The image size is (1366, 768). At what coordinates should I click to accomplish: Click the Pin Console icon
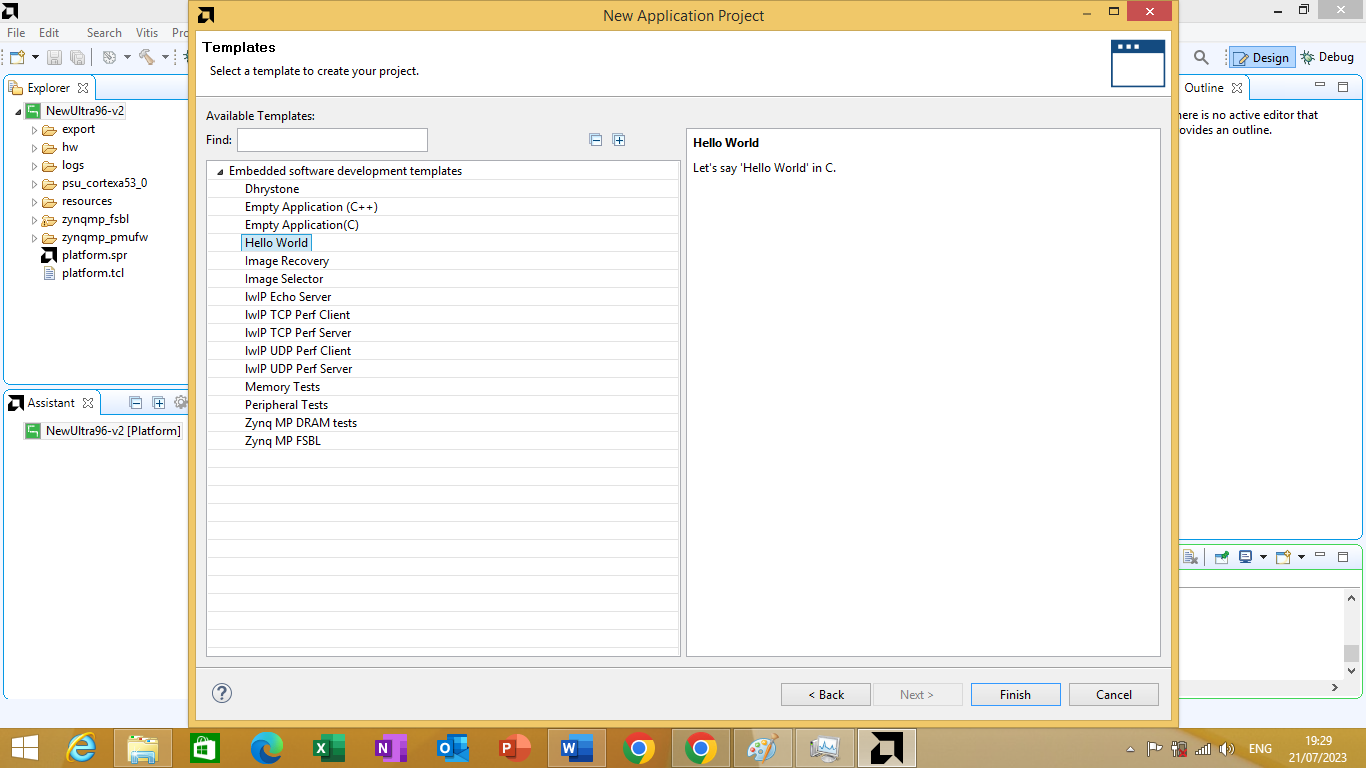click(x=1222, y=557)
